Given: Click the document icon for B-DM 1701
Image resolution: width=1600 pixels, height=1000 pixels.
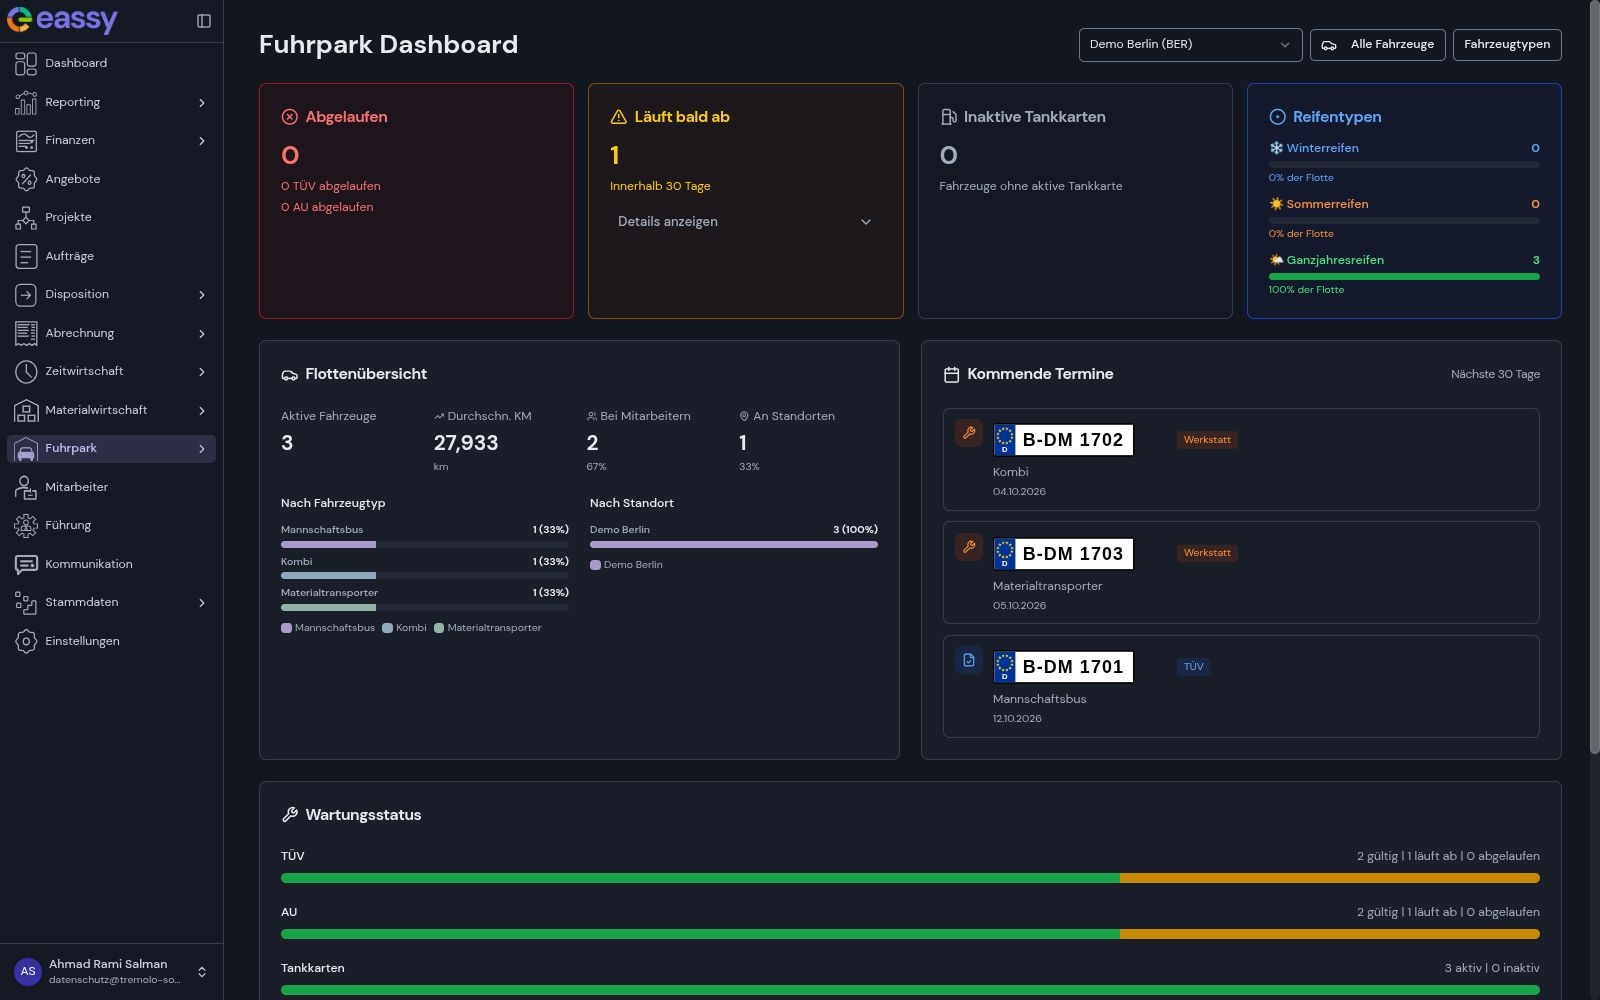Looking at the screenshot, I should [968, 660].
